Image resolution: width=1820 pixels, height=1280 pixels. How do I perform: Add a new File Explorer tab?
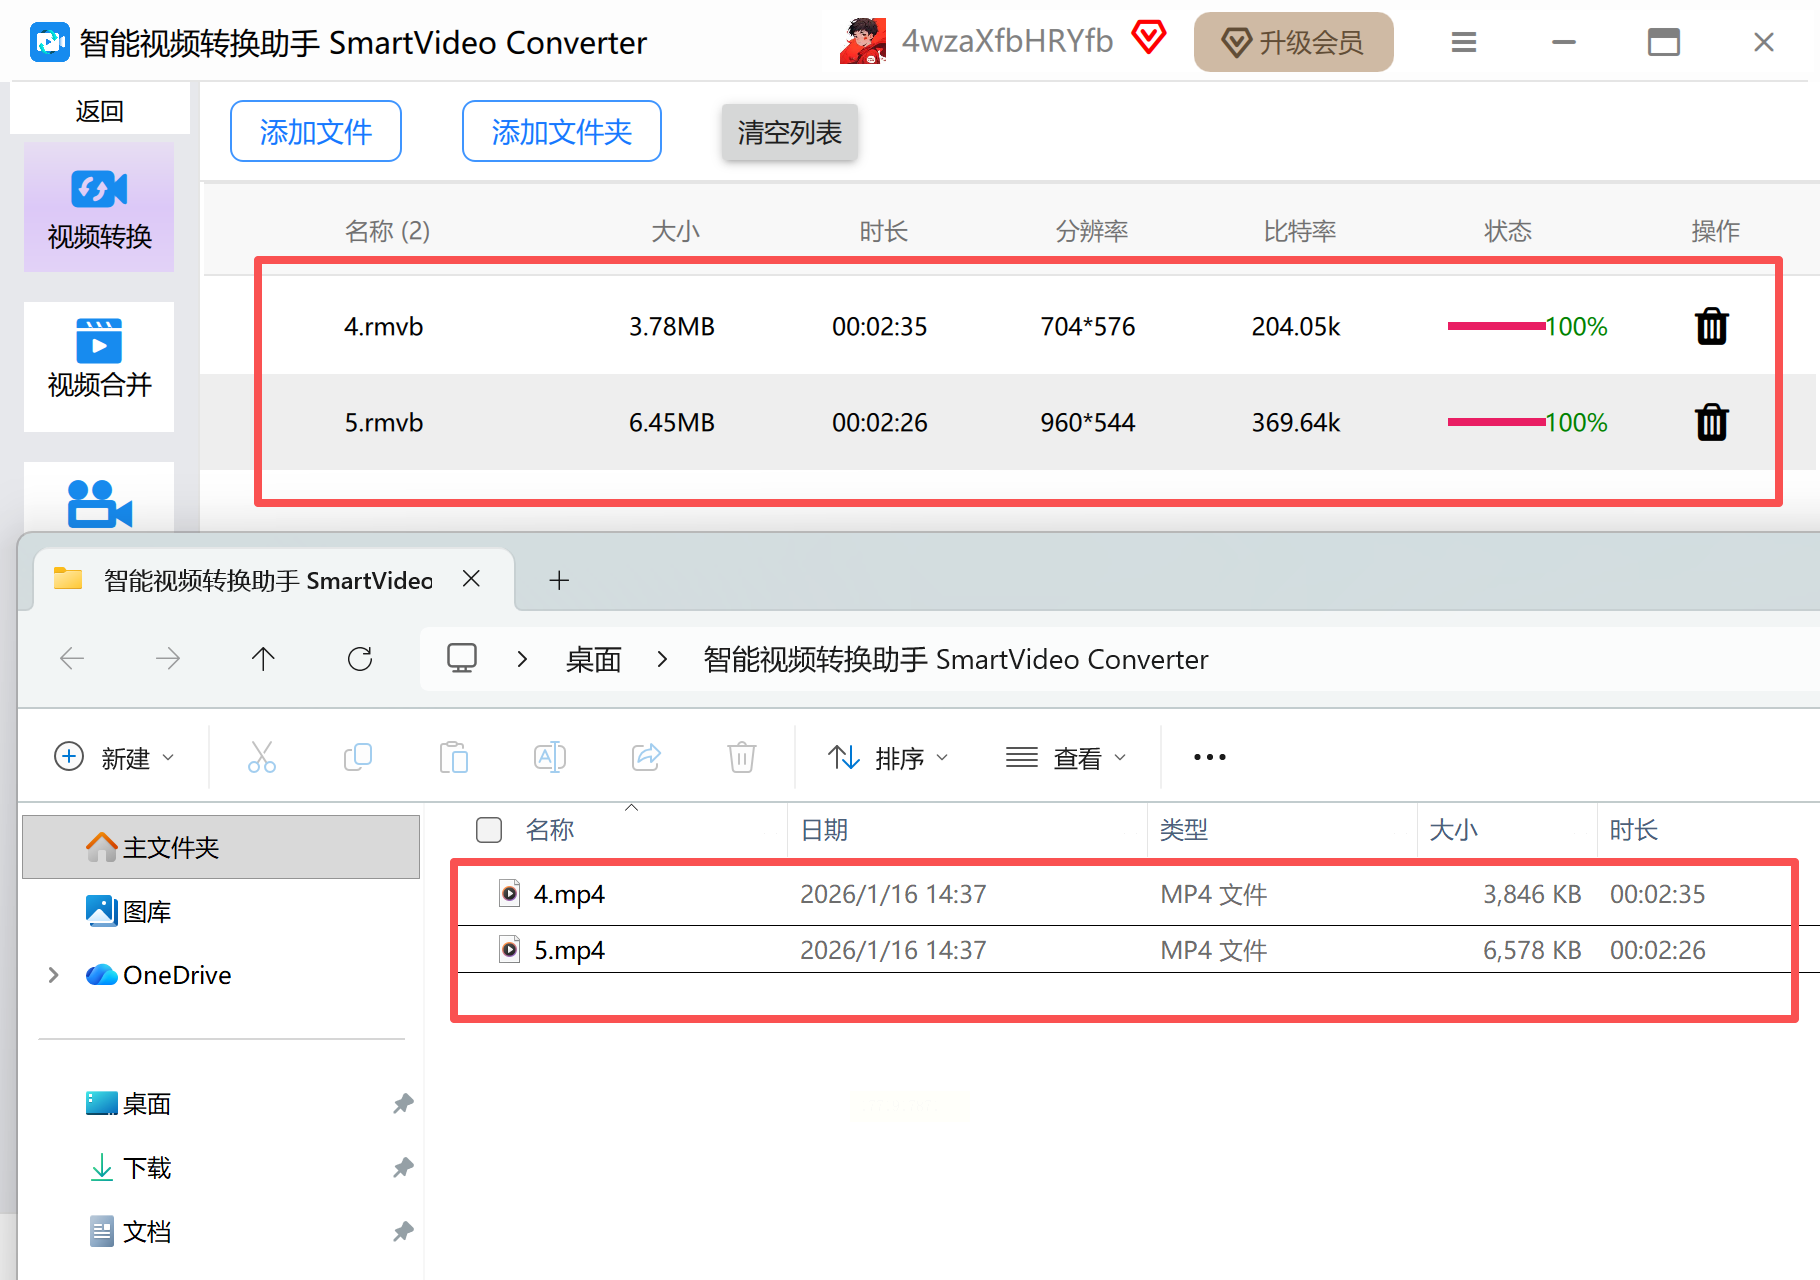click(x=559, y=580)
